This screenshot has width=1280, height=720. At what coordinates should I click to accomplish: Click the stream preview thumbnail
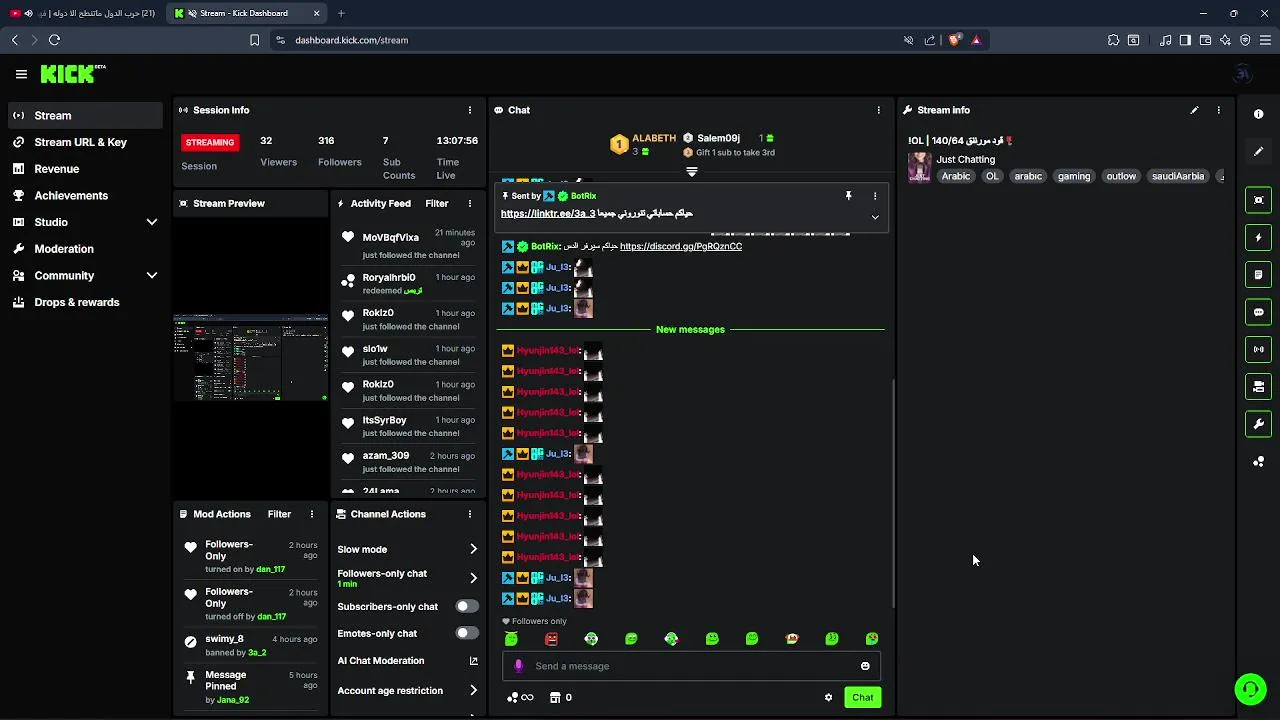click(x=251, y=357)
